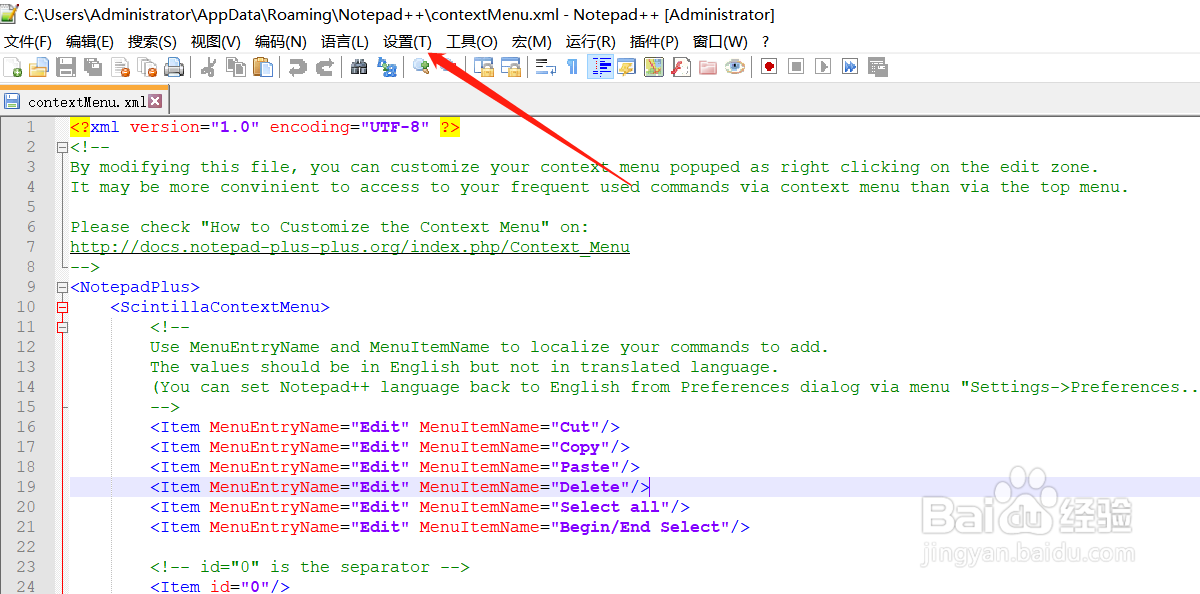Collapse ScintillaContextMenu fold at line 10
Screen dimensions: 1200x594
coord(62,307)
